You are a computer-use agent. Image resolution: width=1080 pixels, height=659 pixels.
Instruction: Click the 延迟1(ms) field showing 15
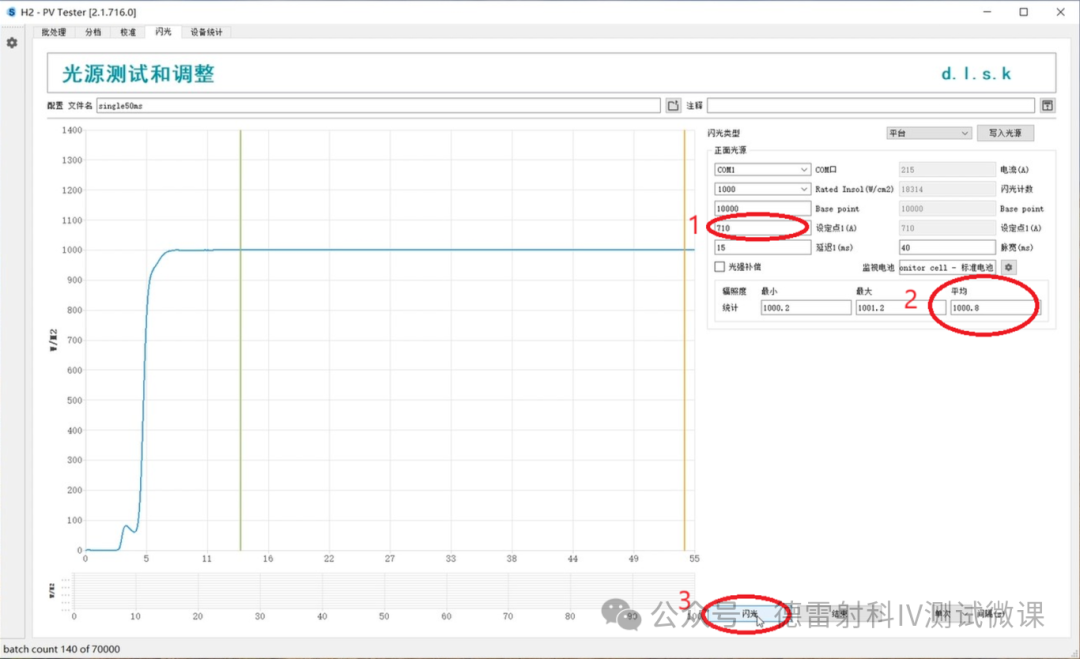(x=761, y=247)
